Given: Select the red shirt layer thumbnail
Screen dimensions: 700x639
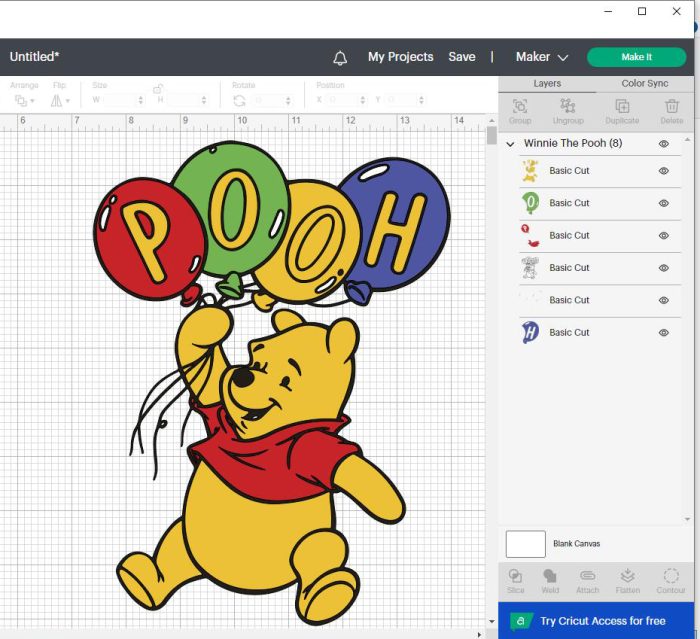Looking at the screenshot, I should [x=530, y=236].
